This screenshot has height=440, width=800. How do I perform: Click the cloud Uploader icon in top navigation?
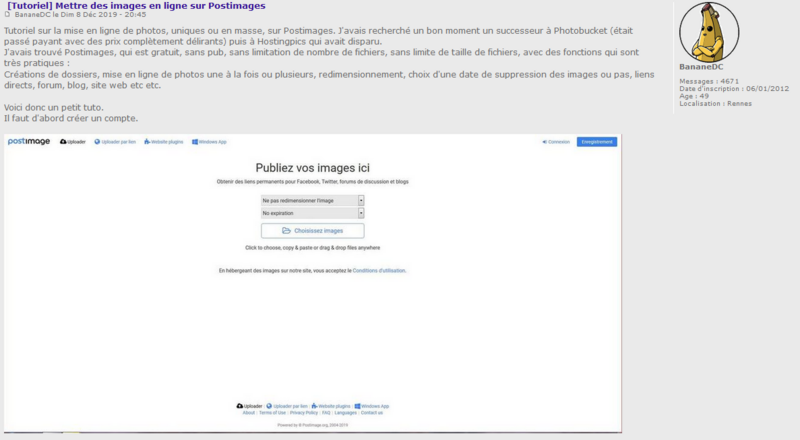63,142
